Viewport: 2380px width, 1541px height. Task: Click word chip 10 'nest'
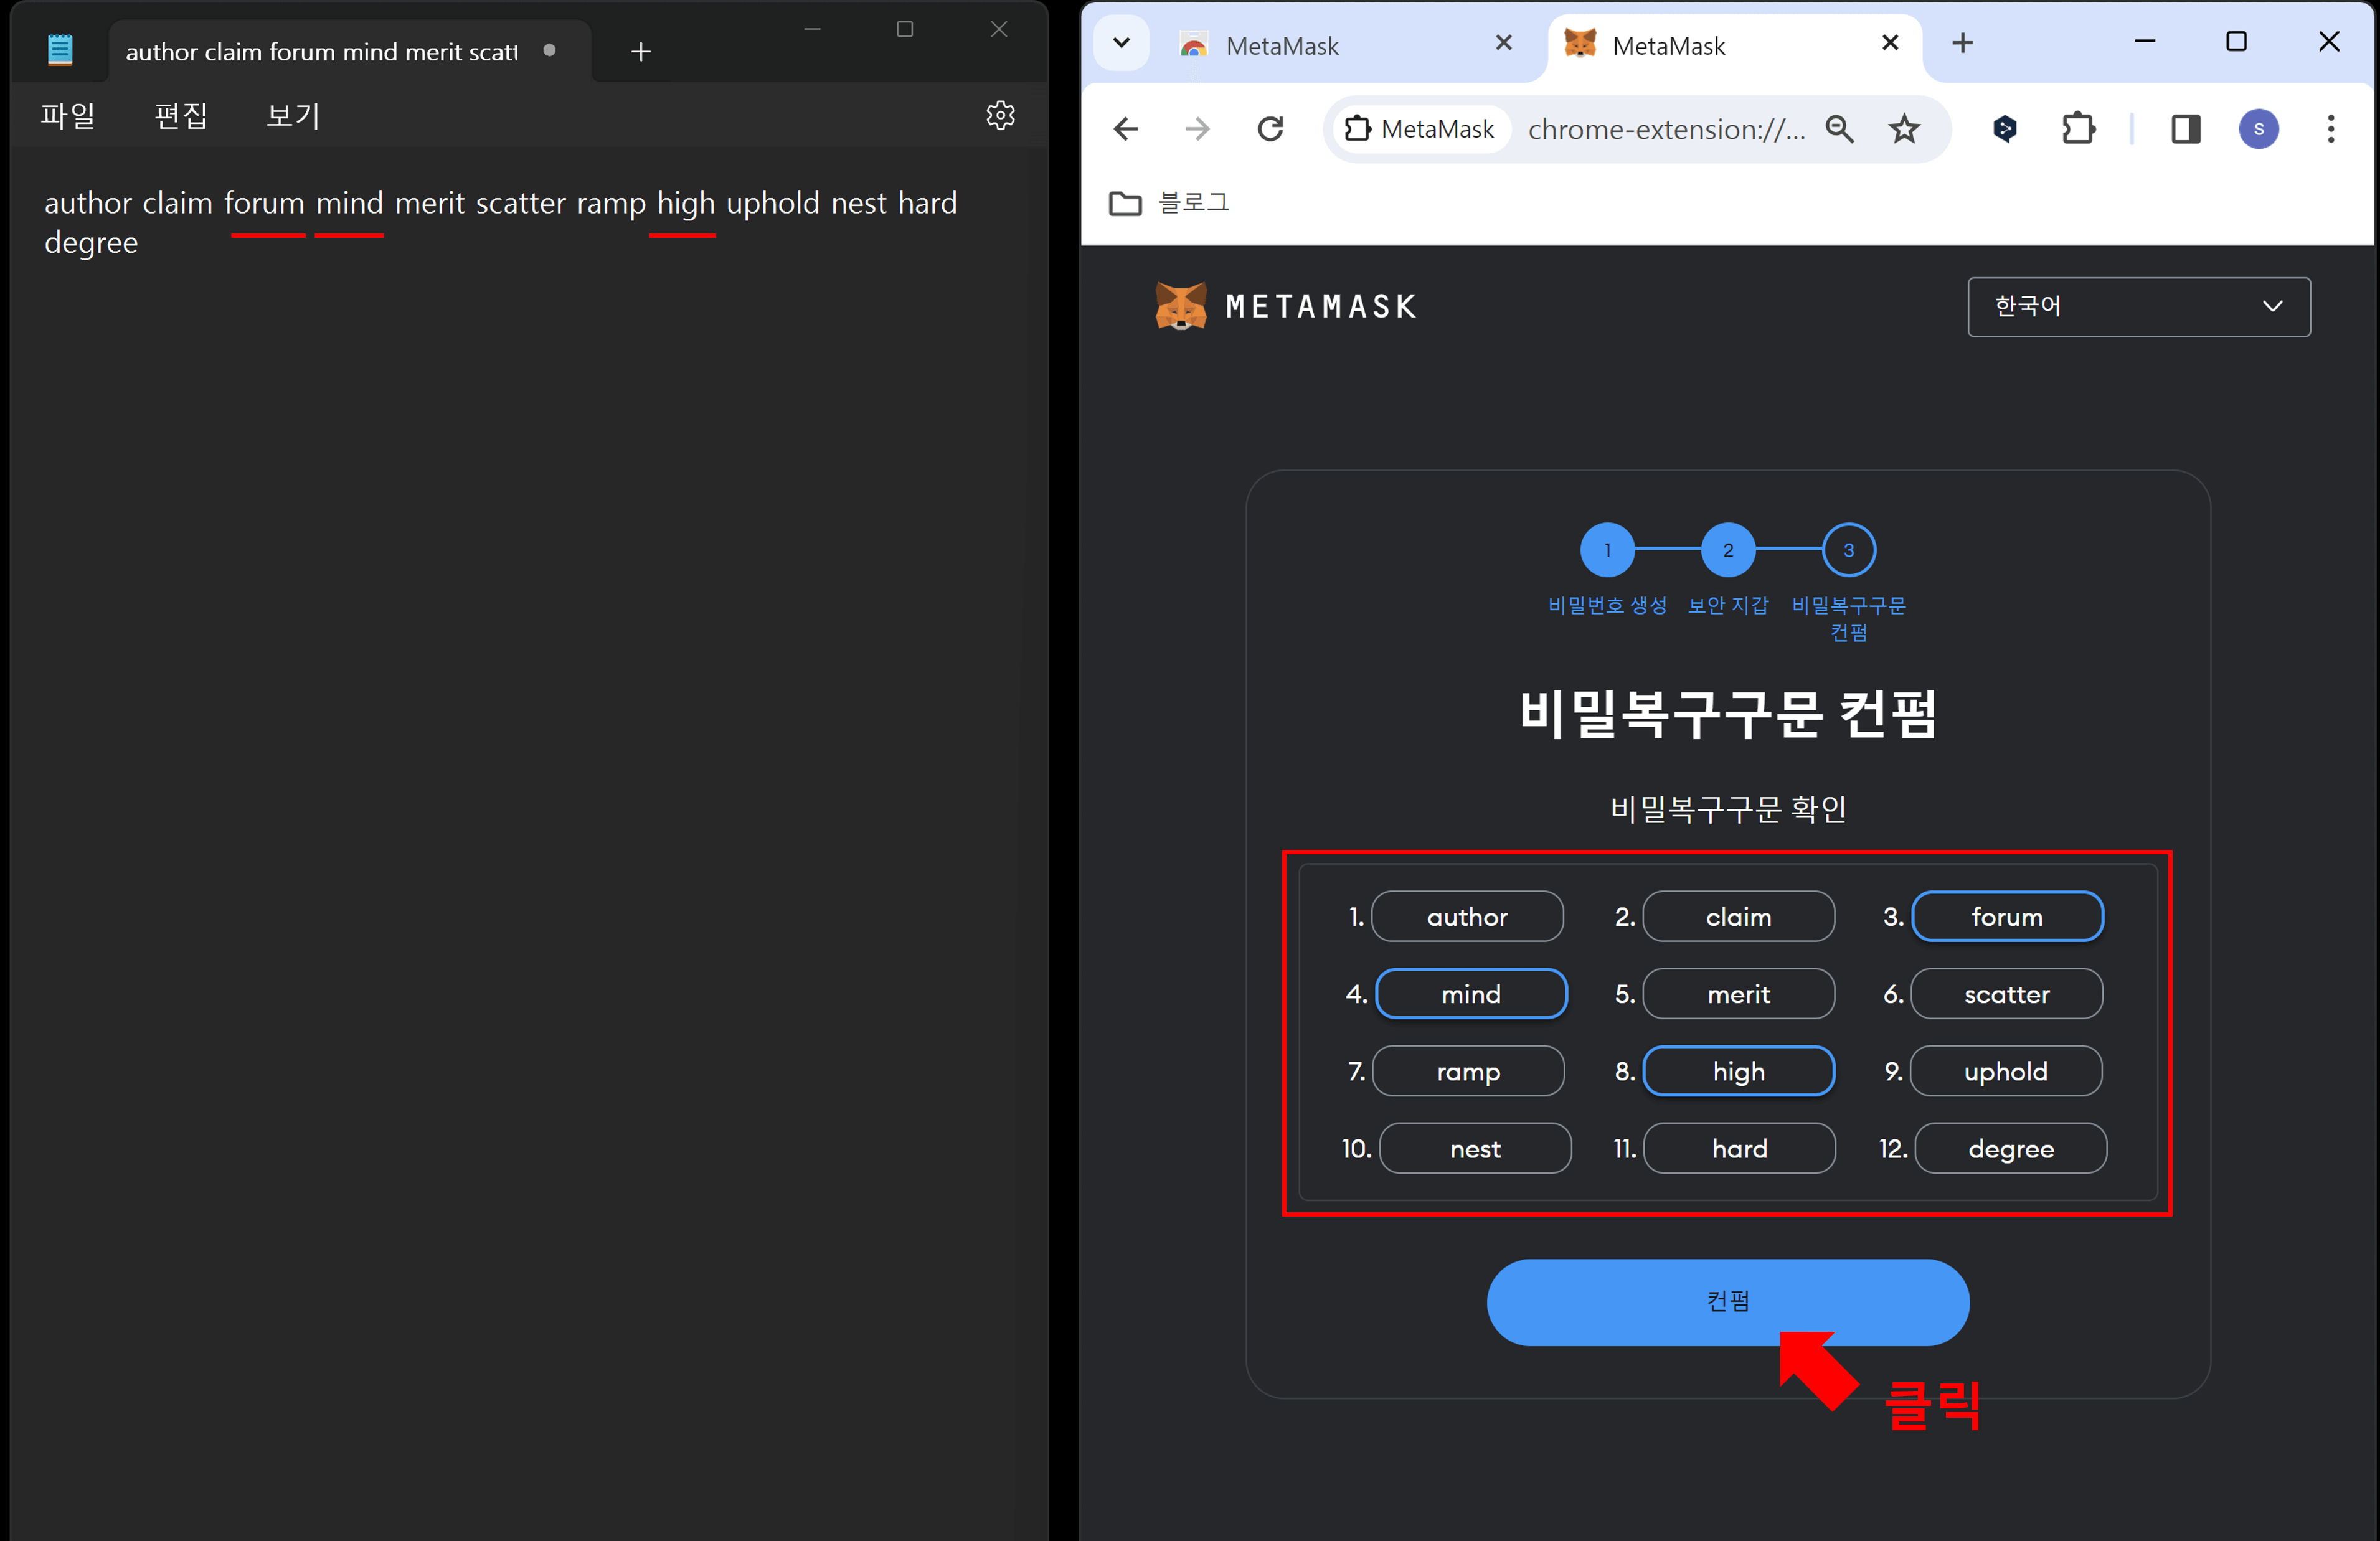click(x=1475, y=1148)
